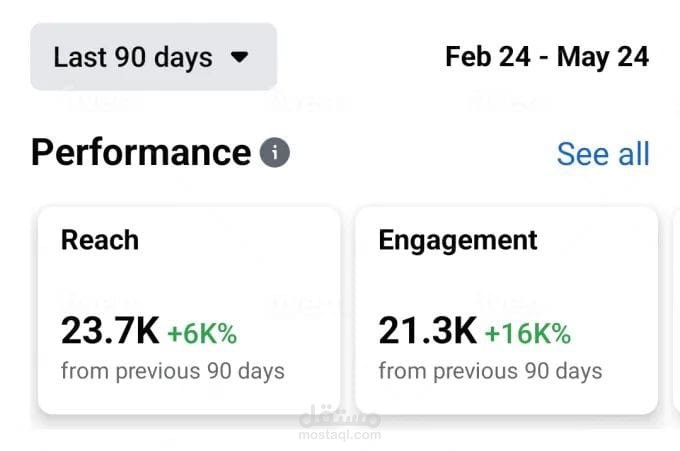
Task: Click the mostaql.com watermark text
Action: pyautogui.click(x=340, y=436)
